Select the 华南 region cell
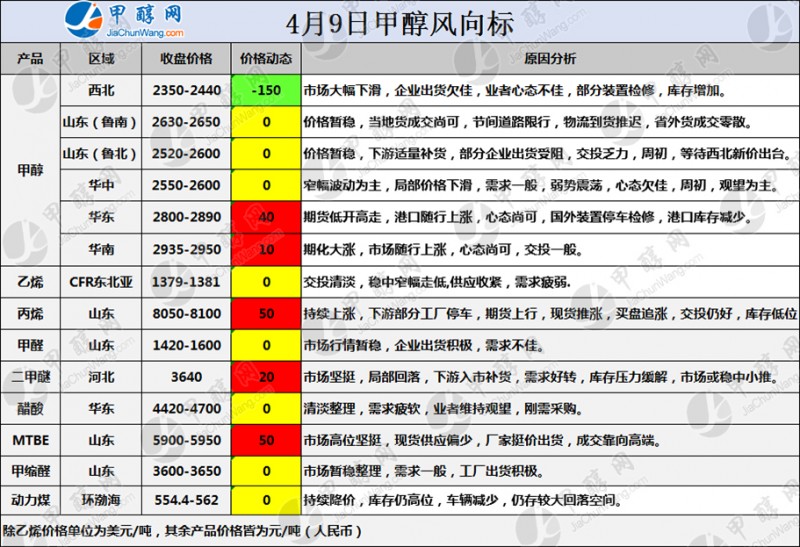The height and width of the screenshot is (547, 800). click(101, 250)
